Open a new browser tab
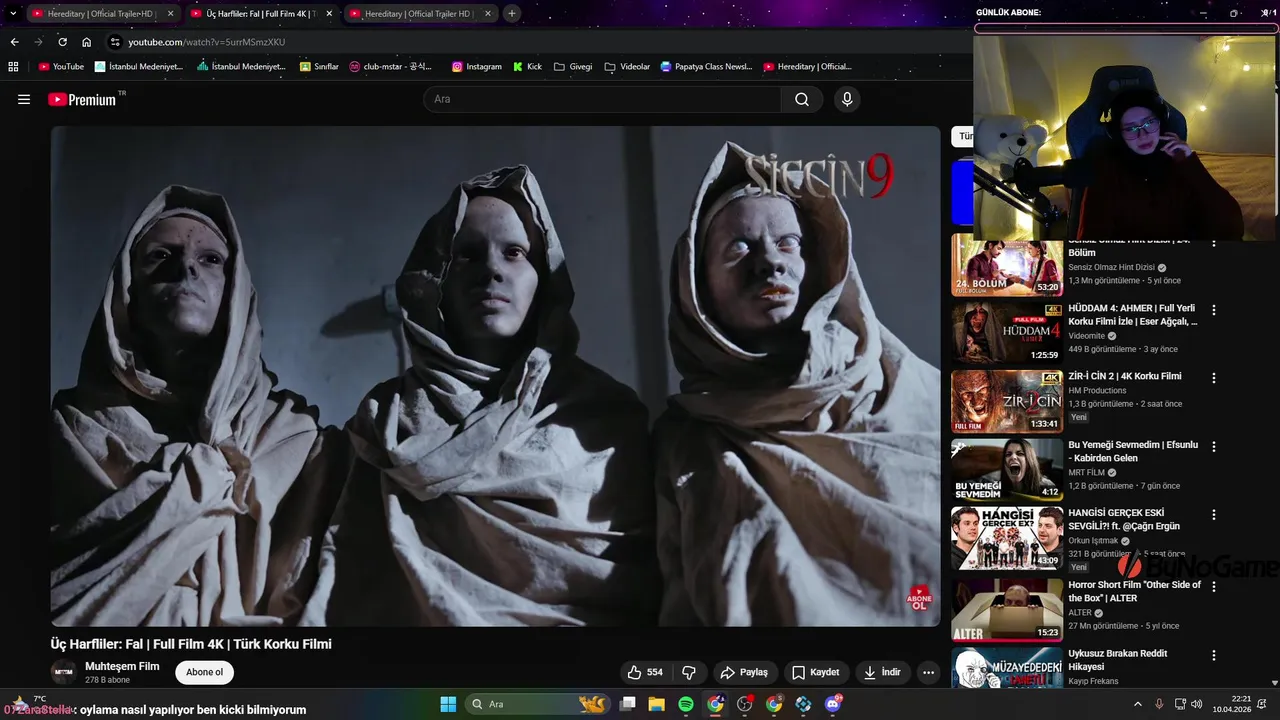This screenshot has width=1280, height=720. [x=512, y=14]
